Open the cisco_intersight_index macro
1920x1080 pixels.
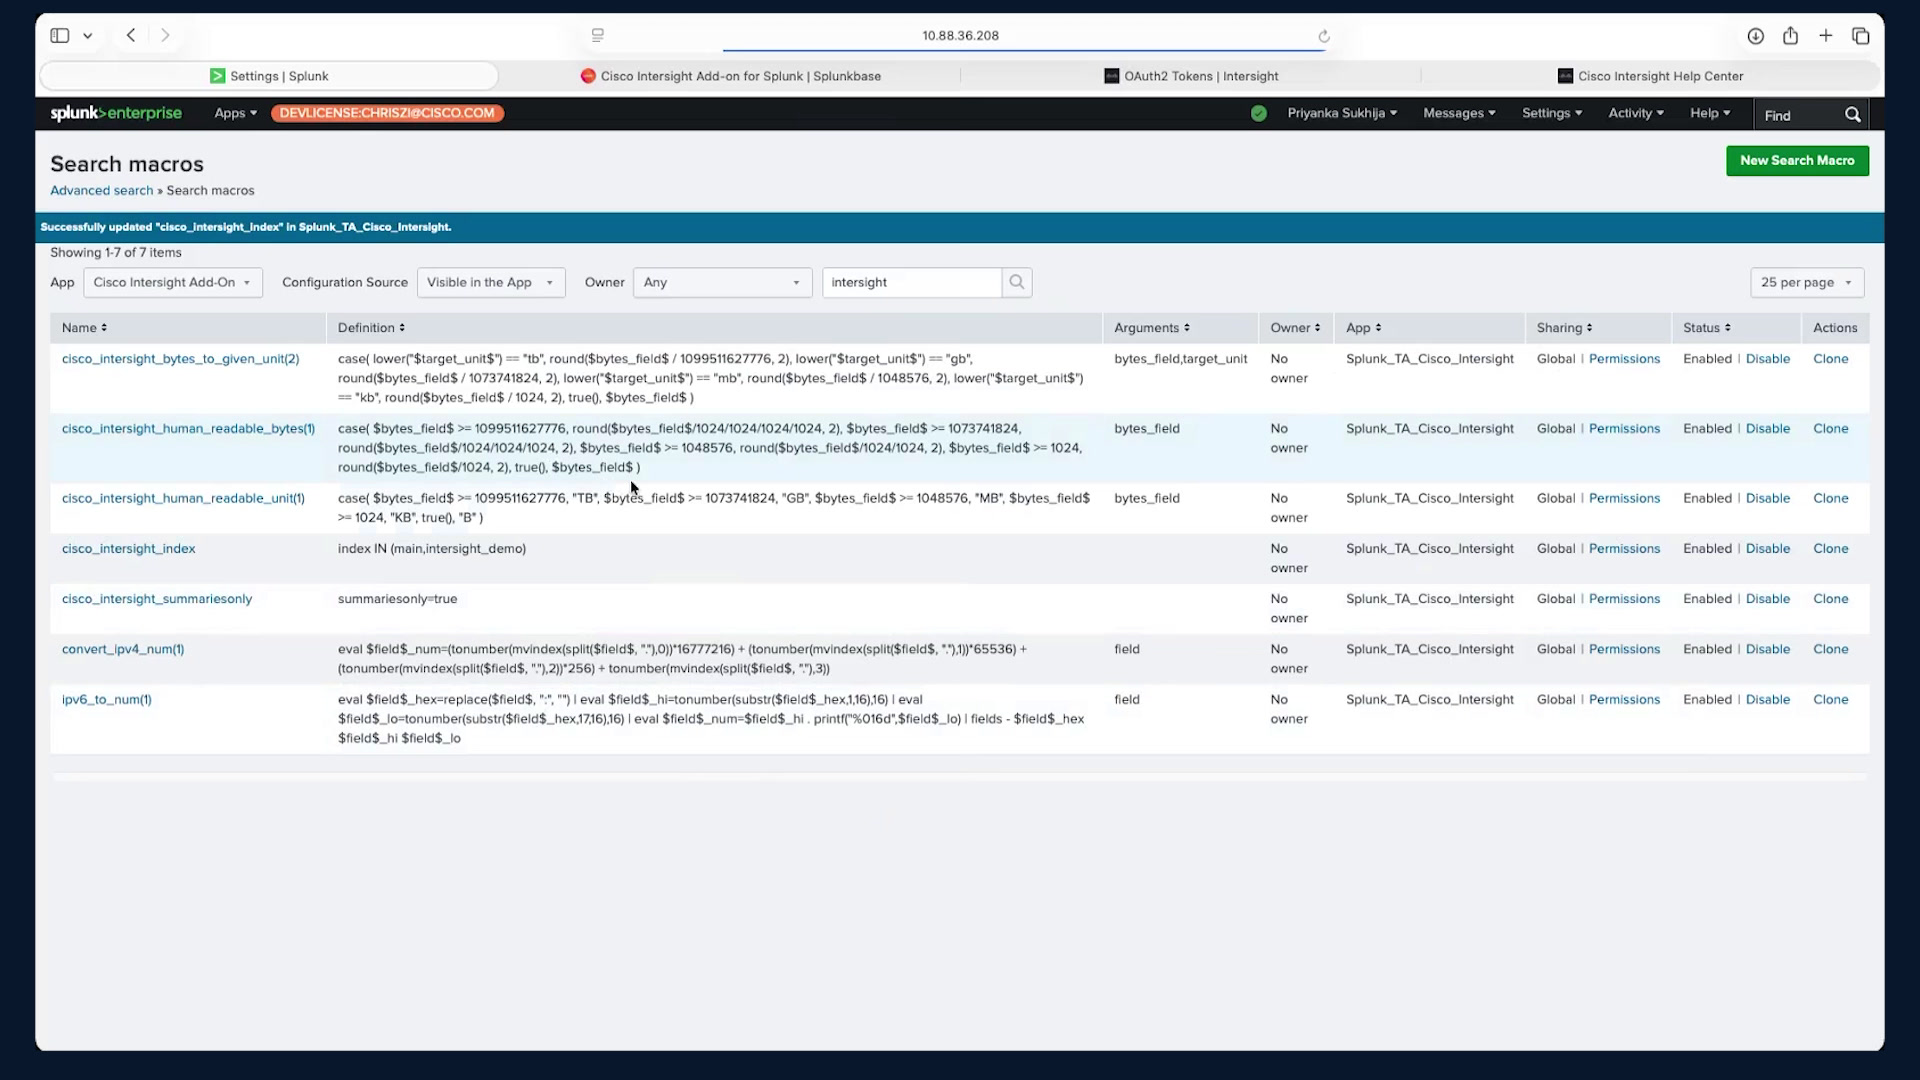point(128,549)
